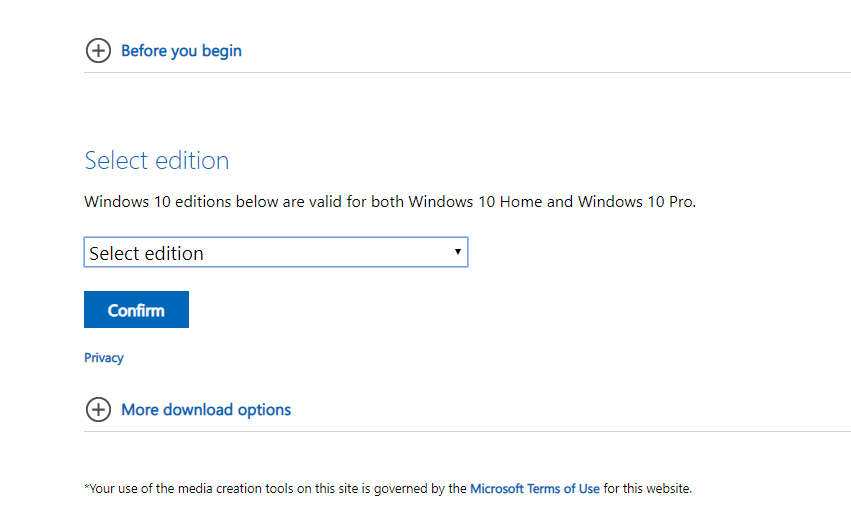Open the Privacy link
This screenshot has width=851, height=524.
click(104, 358)
